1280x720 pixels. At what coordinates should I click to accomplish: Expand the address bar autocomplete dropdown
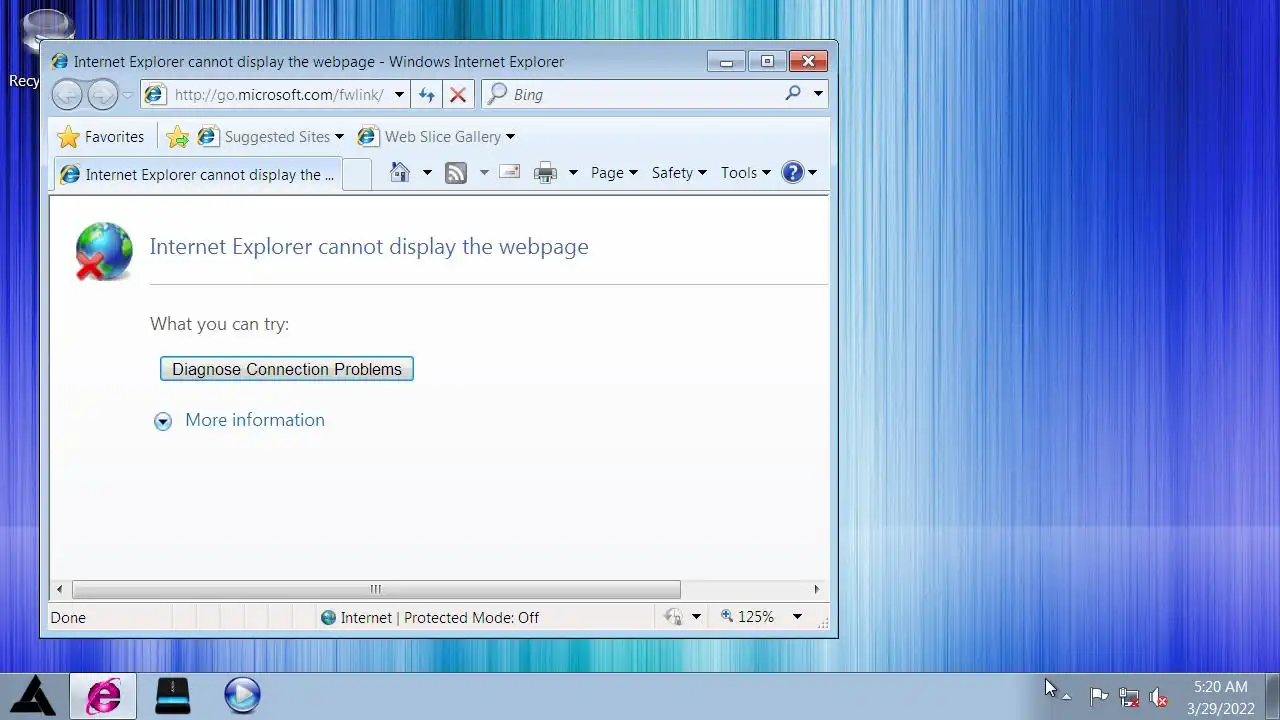(x=399, y=95)
